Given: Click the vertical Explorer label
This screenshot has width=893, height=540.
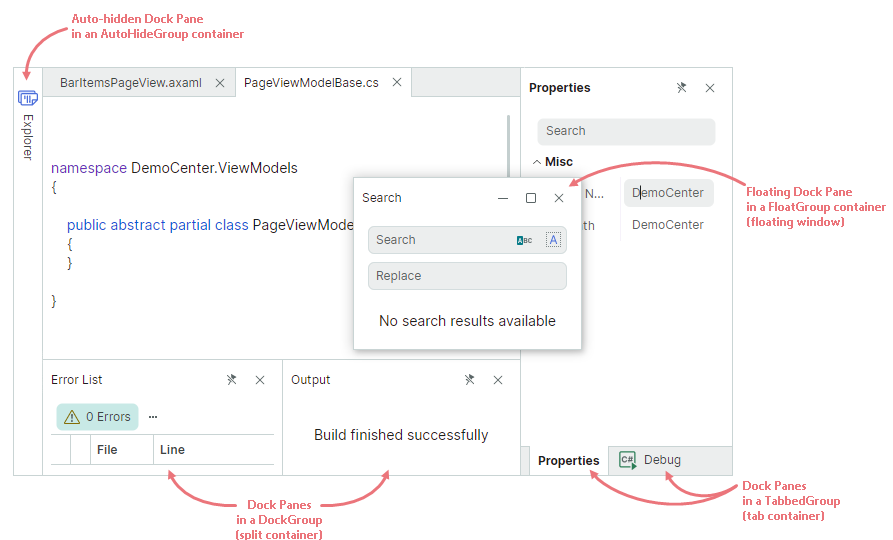Looking at the screenshot, I should [x=27, y=137].
